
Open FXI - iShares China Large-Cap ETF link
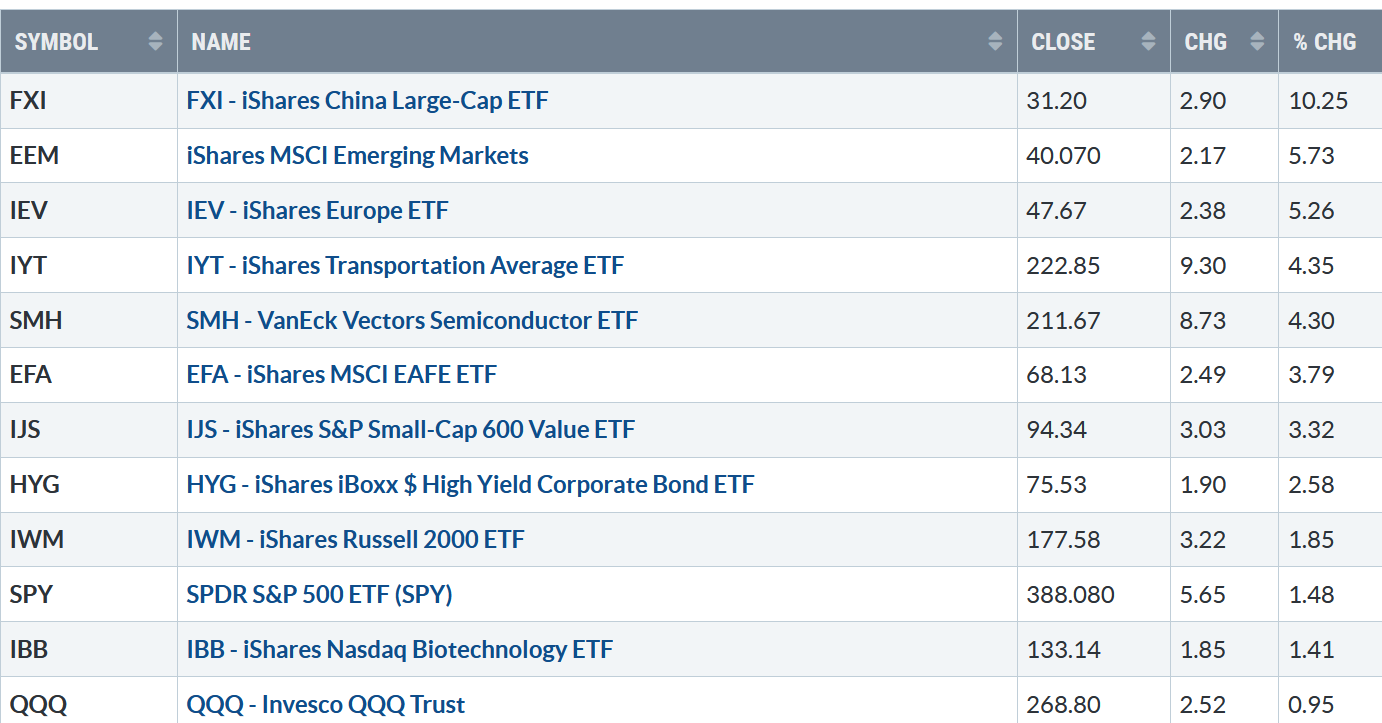pyautogui.click(x=367, y=100)
